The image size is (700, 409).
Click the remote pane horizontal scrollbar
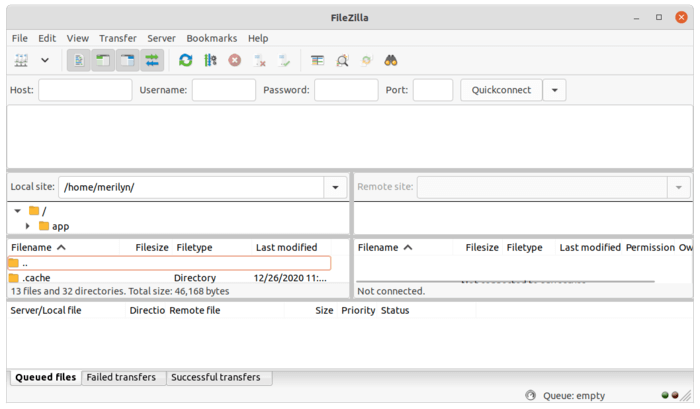tap(505, 281)
